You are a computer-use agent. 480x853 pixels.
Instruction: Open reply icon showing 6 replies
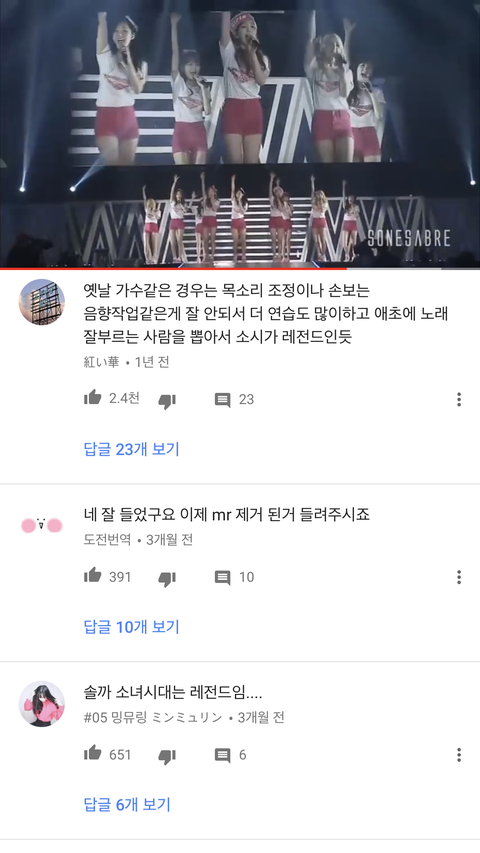(x=222, y=756)
